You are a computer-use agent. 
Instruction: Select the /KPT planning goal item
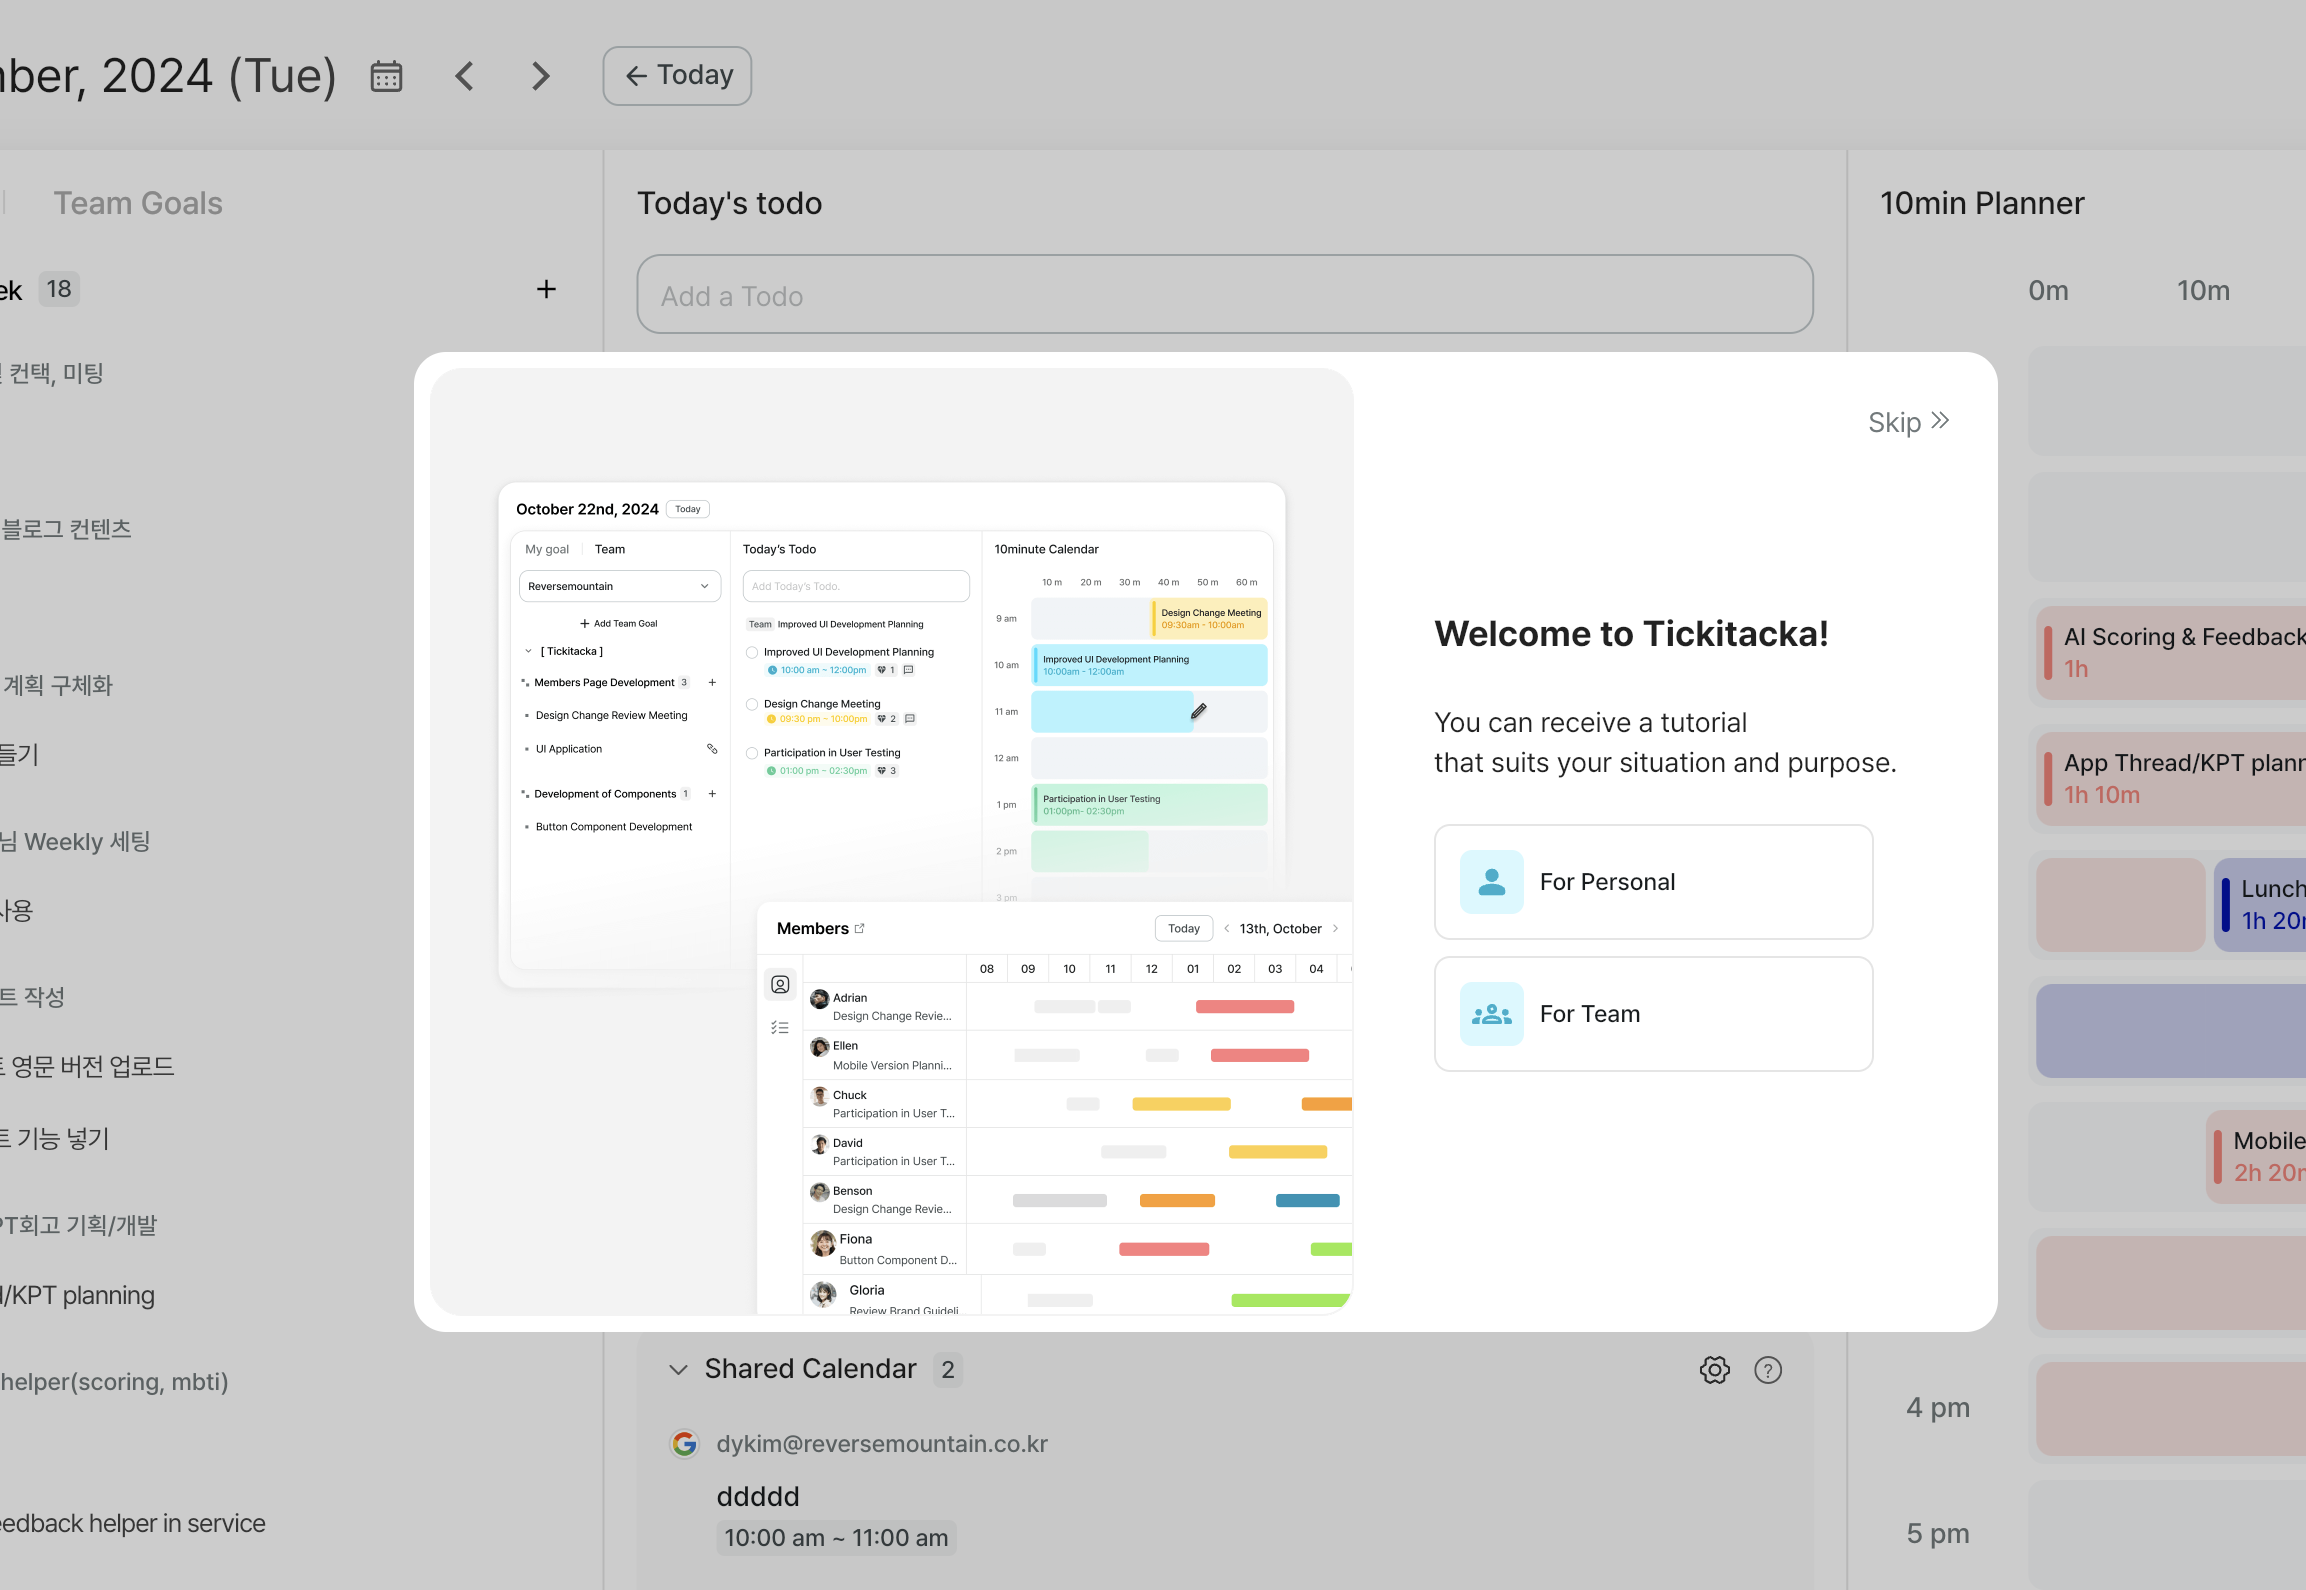pyautogui.click(x=78, y=1295)
